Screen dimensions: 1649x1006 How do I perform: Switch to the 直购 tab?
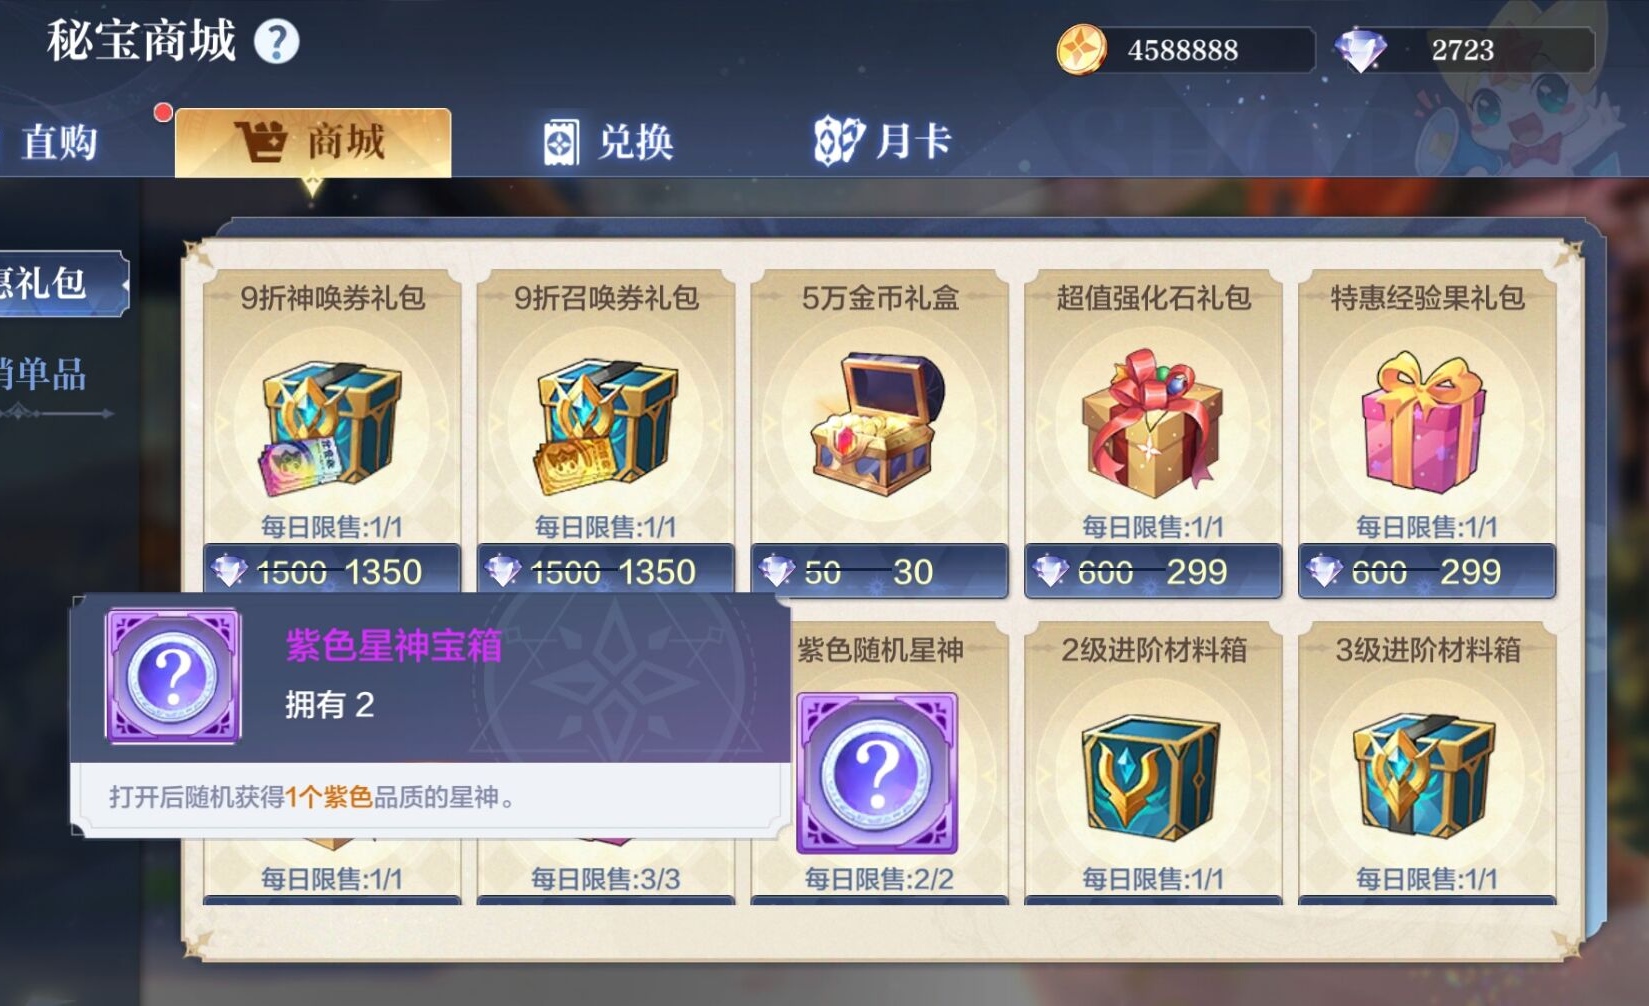point(60,142)
